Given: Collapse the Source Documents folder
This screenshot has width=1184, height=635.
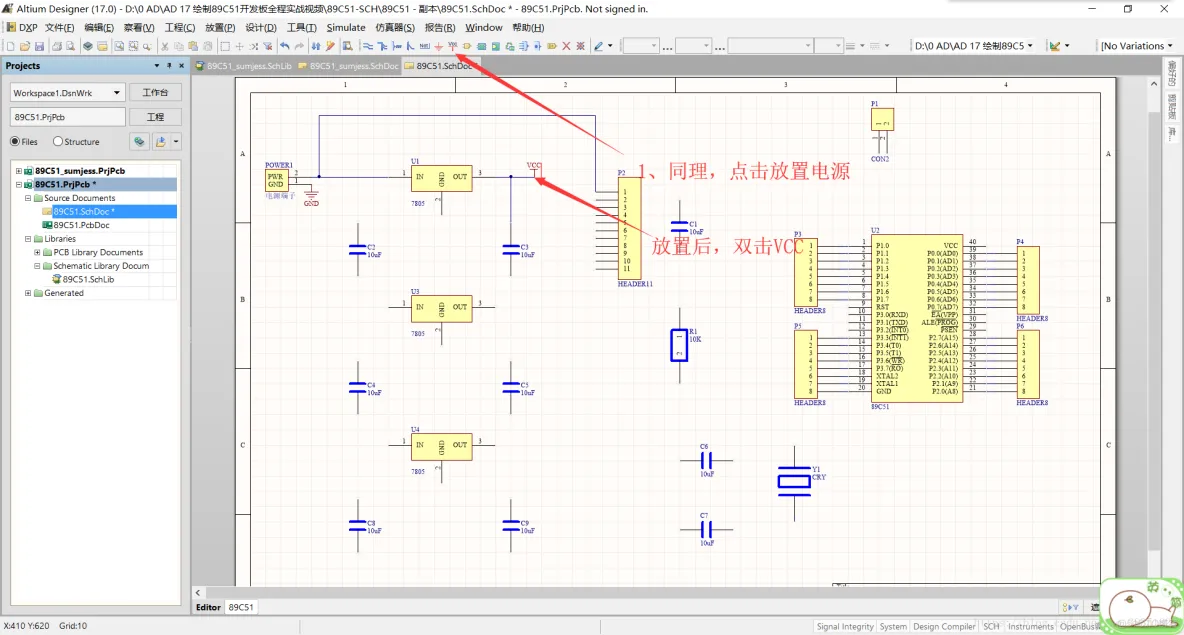Looking at the screenshot, I should pos(28,198).
